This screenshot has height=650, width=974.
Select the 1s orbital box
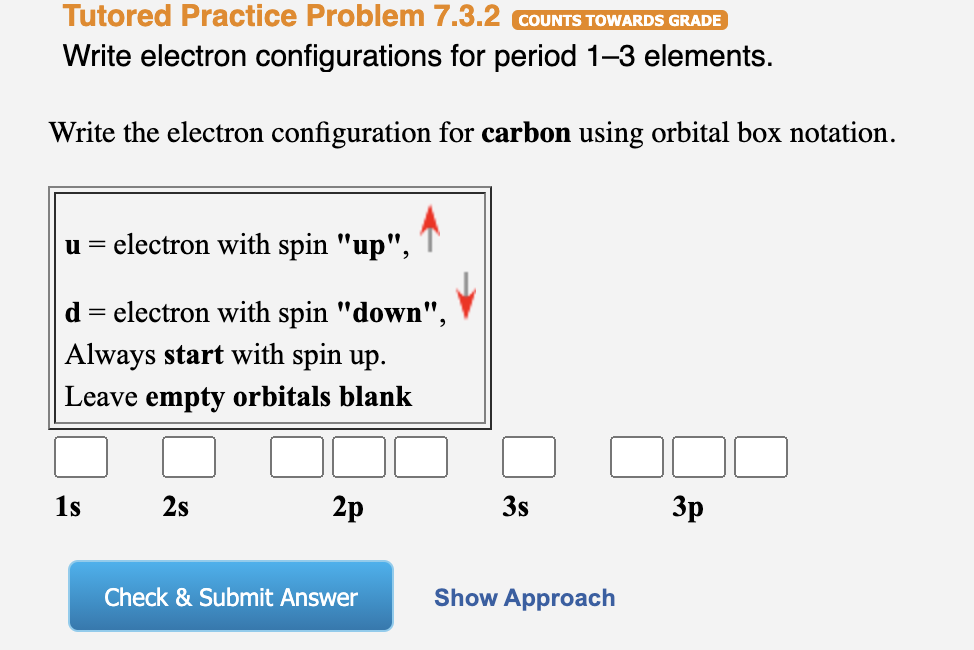coord(80,456)
